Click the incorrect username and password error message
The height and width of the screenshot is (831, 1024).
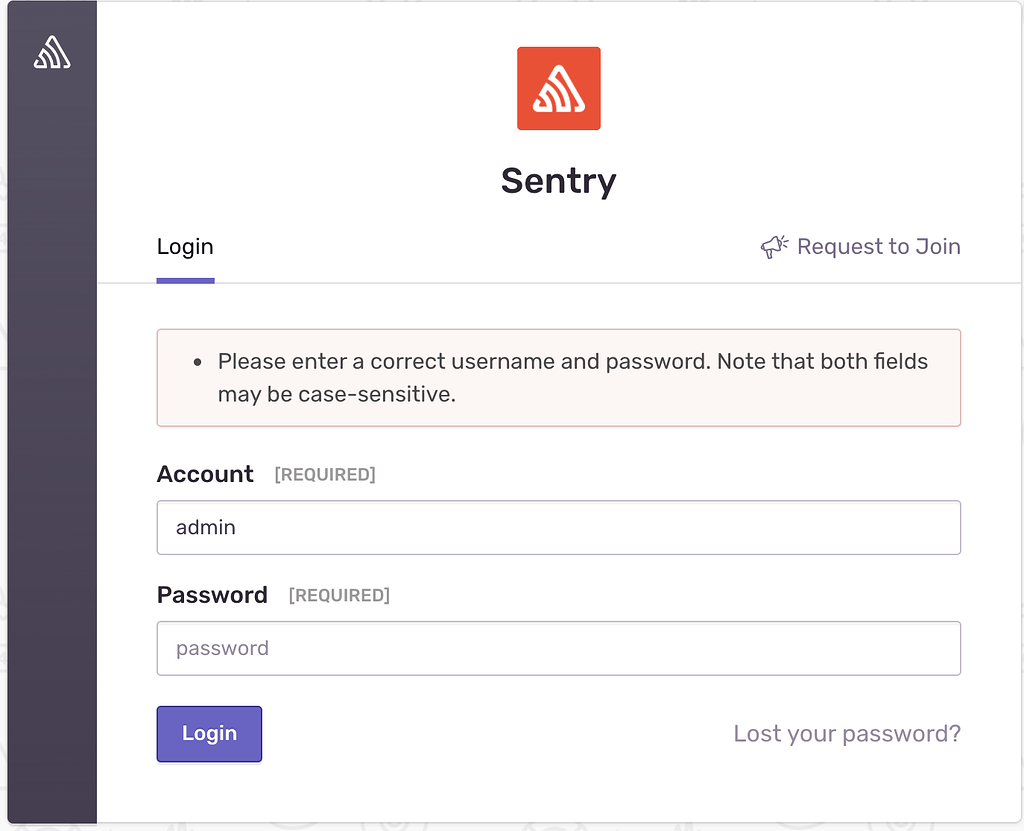[x=572, y=377]
